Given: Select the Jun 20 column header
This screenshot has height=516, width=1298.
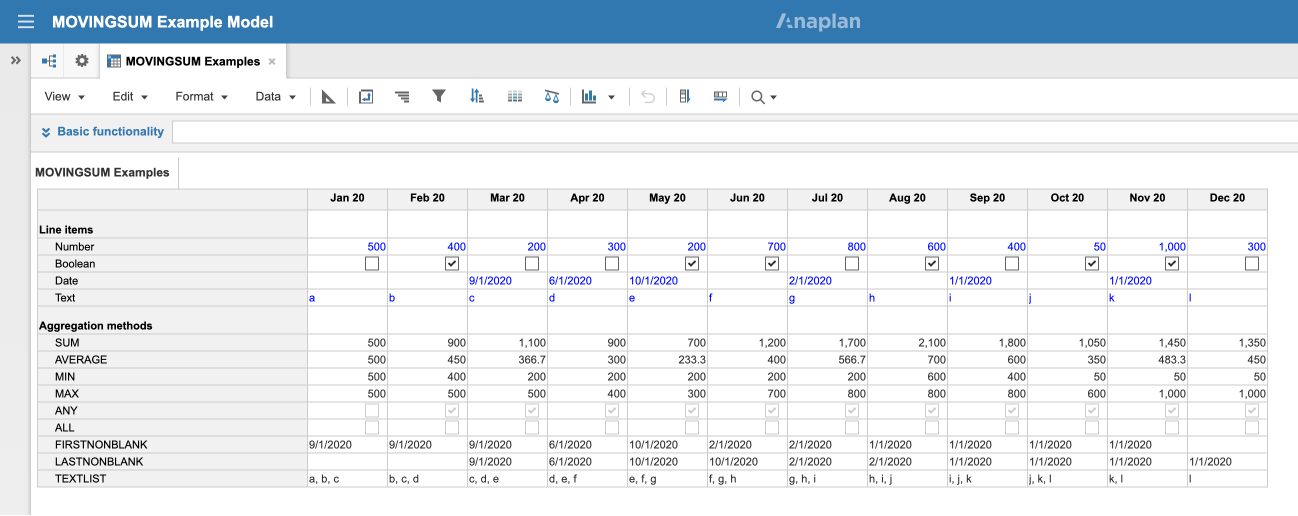Looking at the screenshot, I should point(747,198).
